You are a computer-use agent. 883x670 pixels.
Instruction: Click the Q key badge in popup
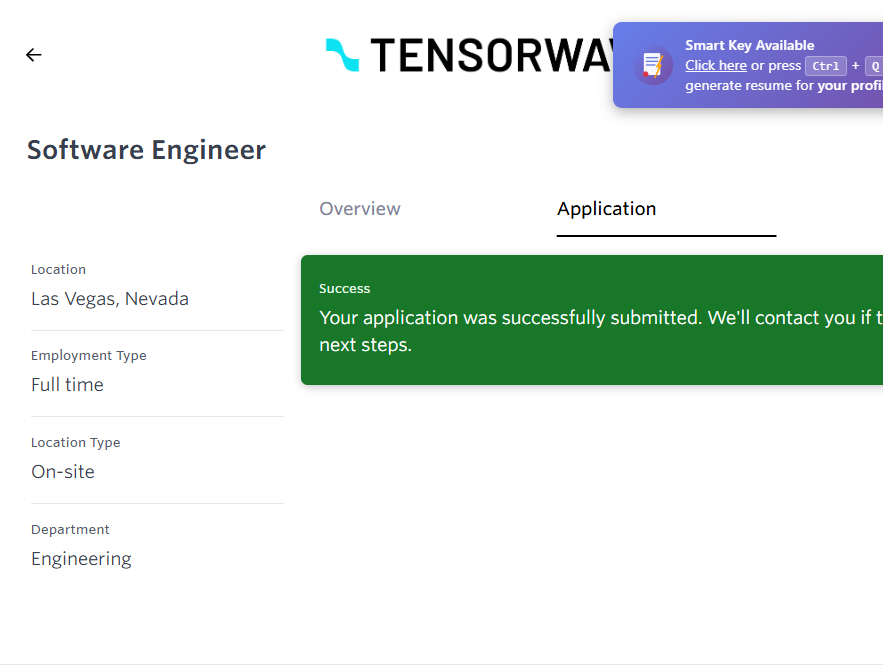874,66
